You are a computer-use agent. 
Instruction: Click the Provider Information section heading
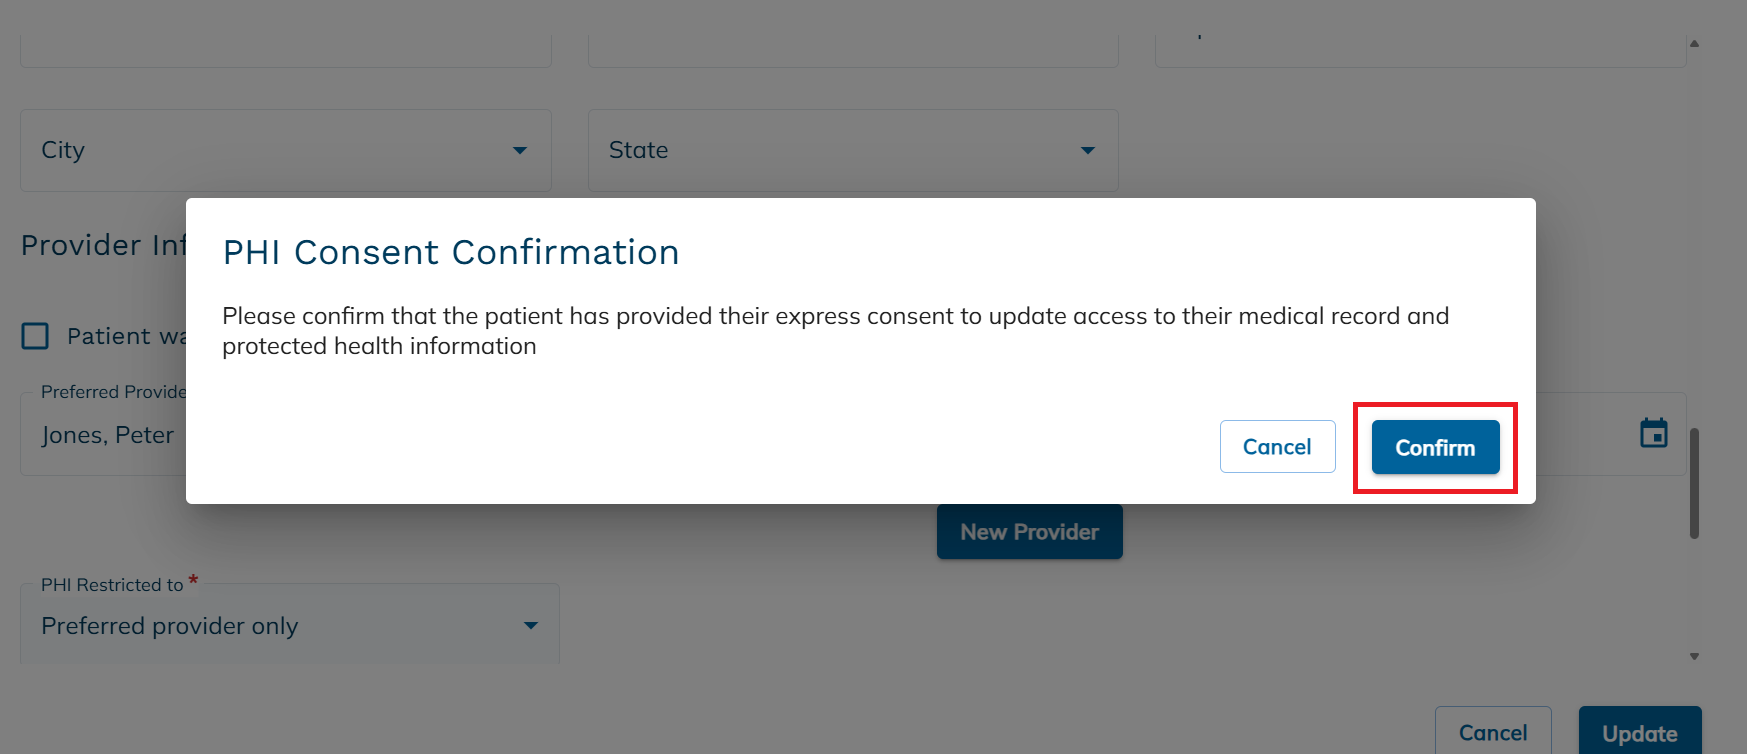point(104,244)
